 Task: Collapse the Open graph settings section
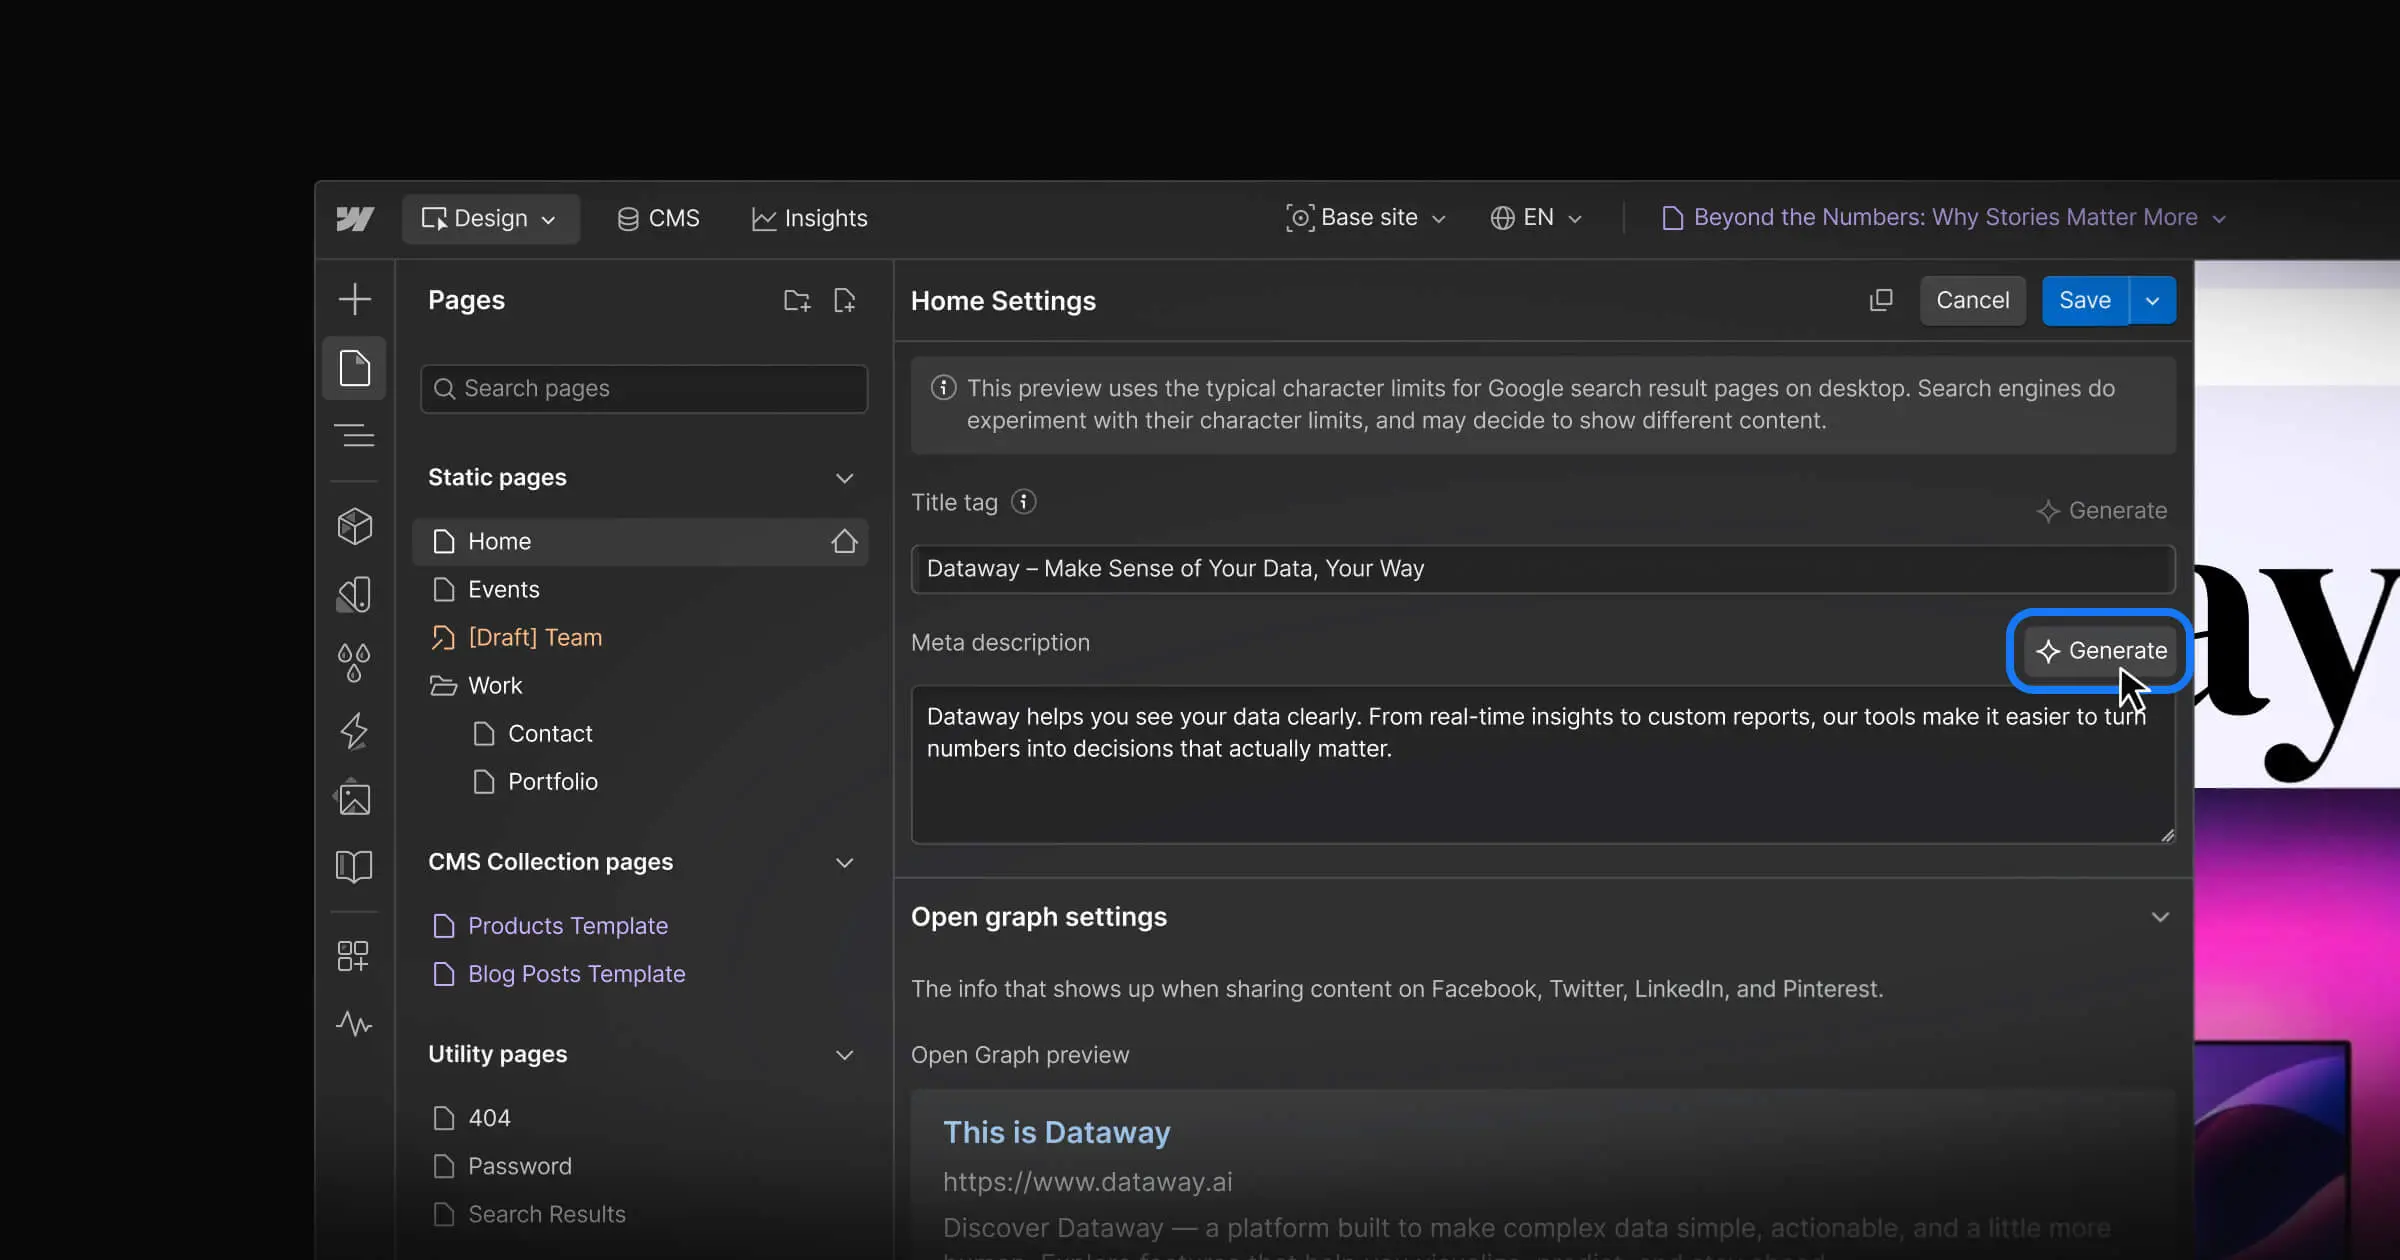[x=2160, y=917]
